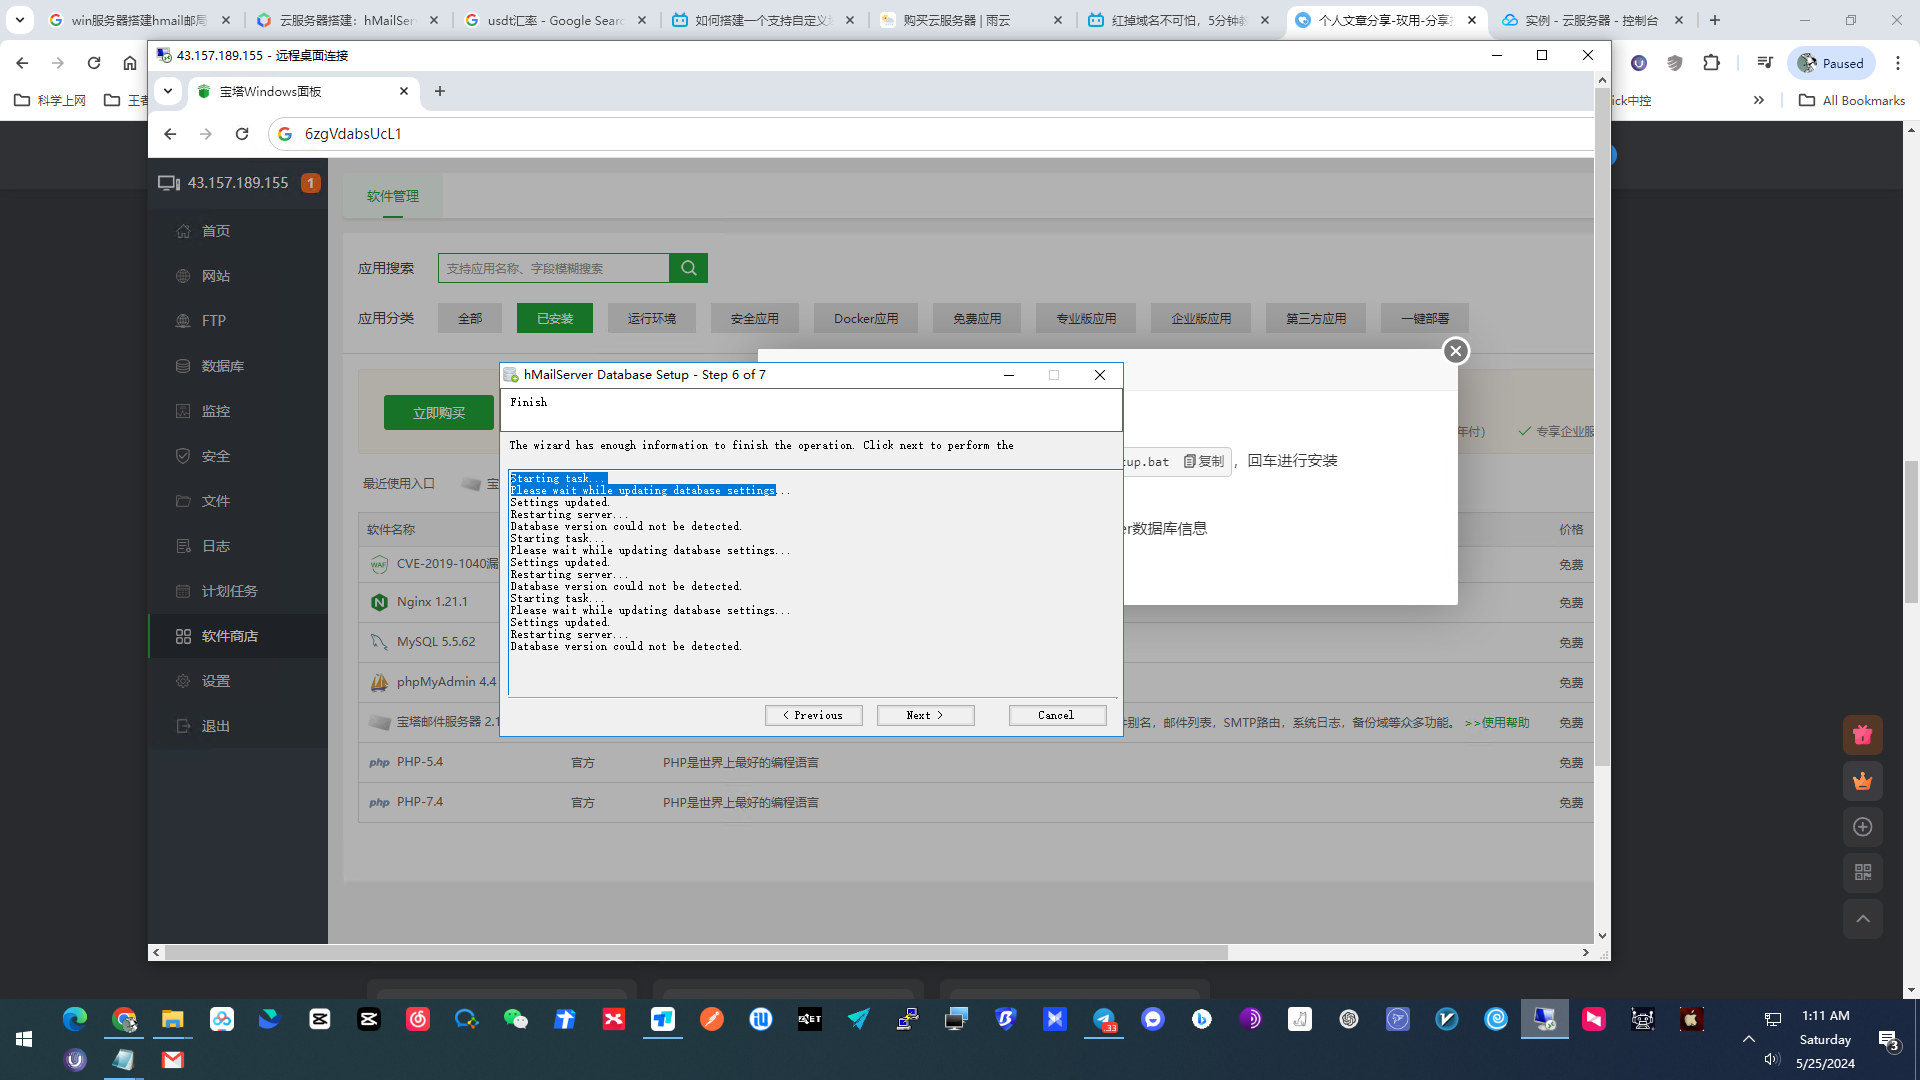Click the Nginx 1.21.1 row
The height and width of the screenshot is (1080, 1920).
coord(431,602)
